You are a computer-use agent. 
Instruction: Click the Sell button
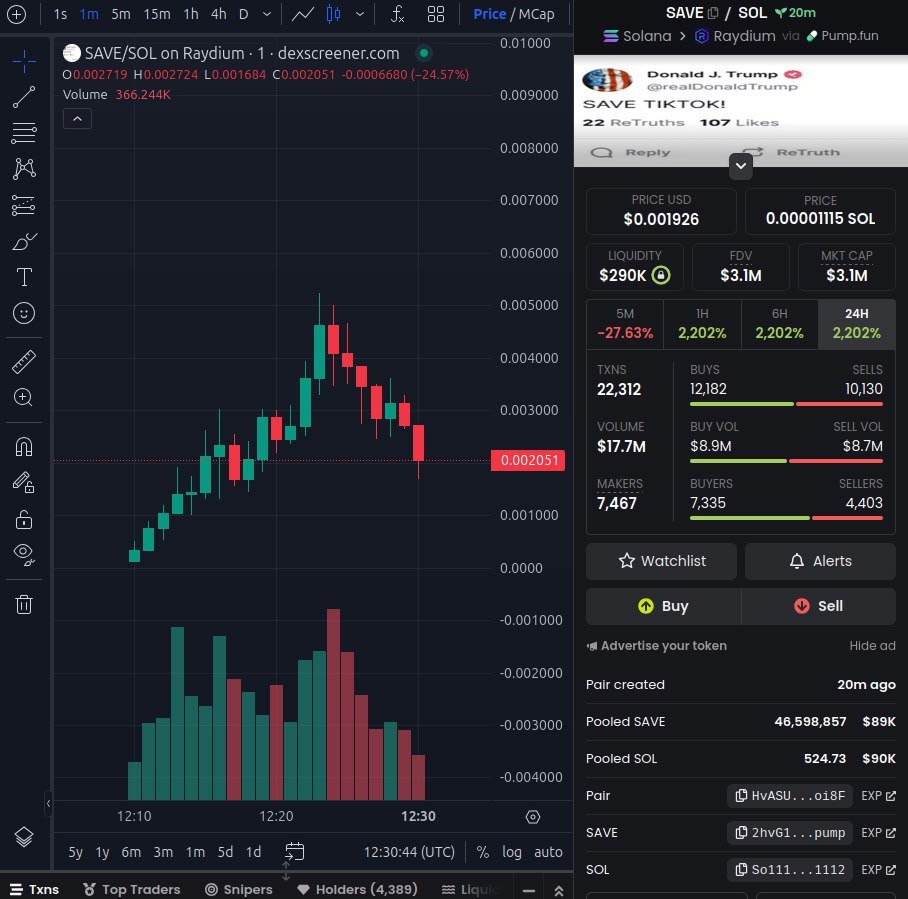[x=819, y=606]
